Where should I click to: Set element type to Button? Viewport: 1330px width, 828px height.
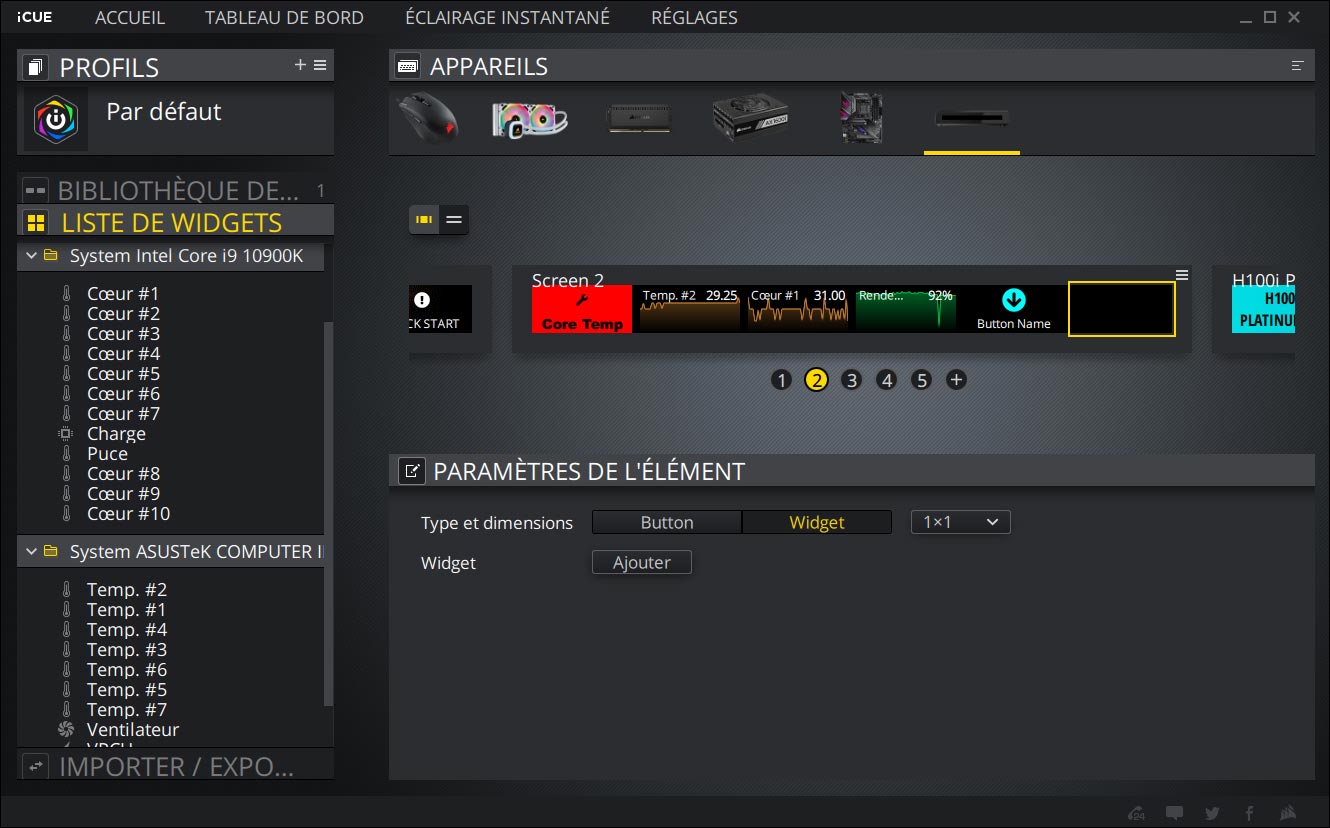[x=667, y=522]
